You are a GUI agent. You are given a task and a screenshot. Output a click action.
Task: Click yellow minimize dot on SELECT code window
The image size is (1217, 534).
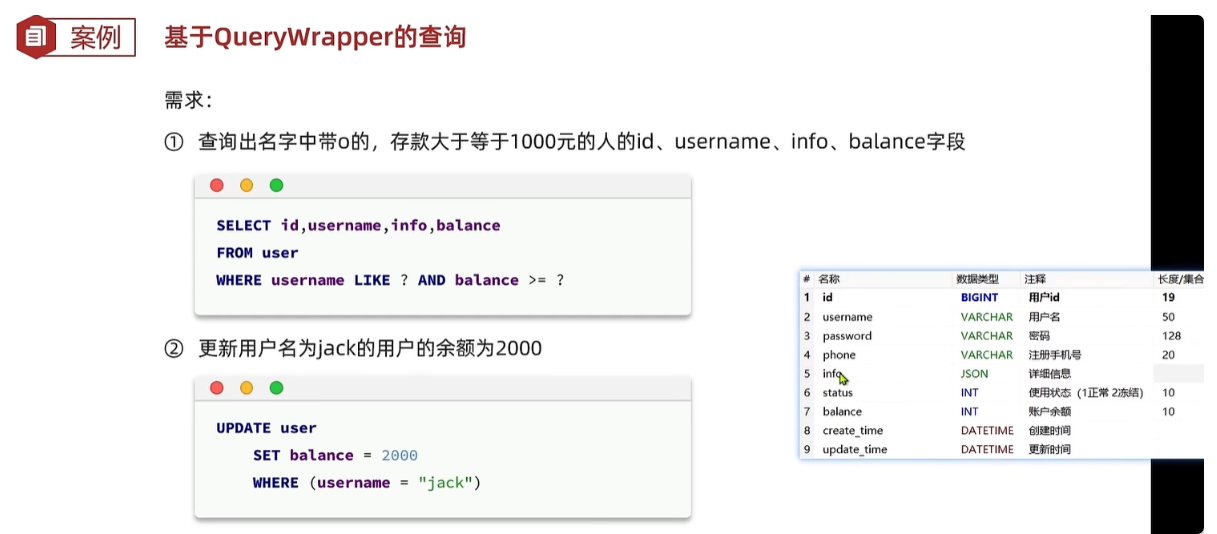[x=247, y=185]
